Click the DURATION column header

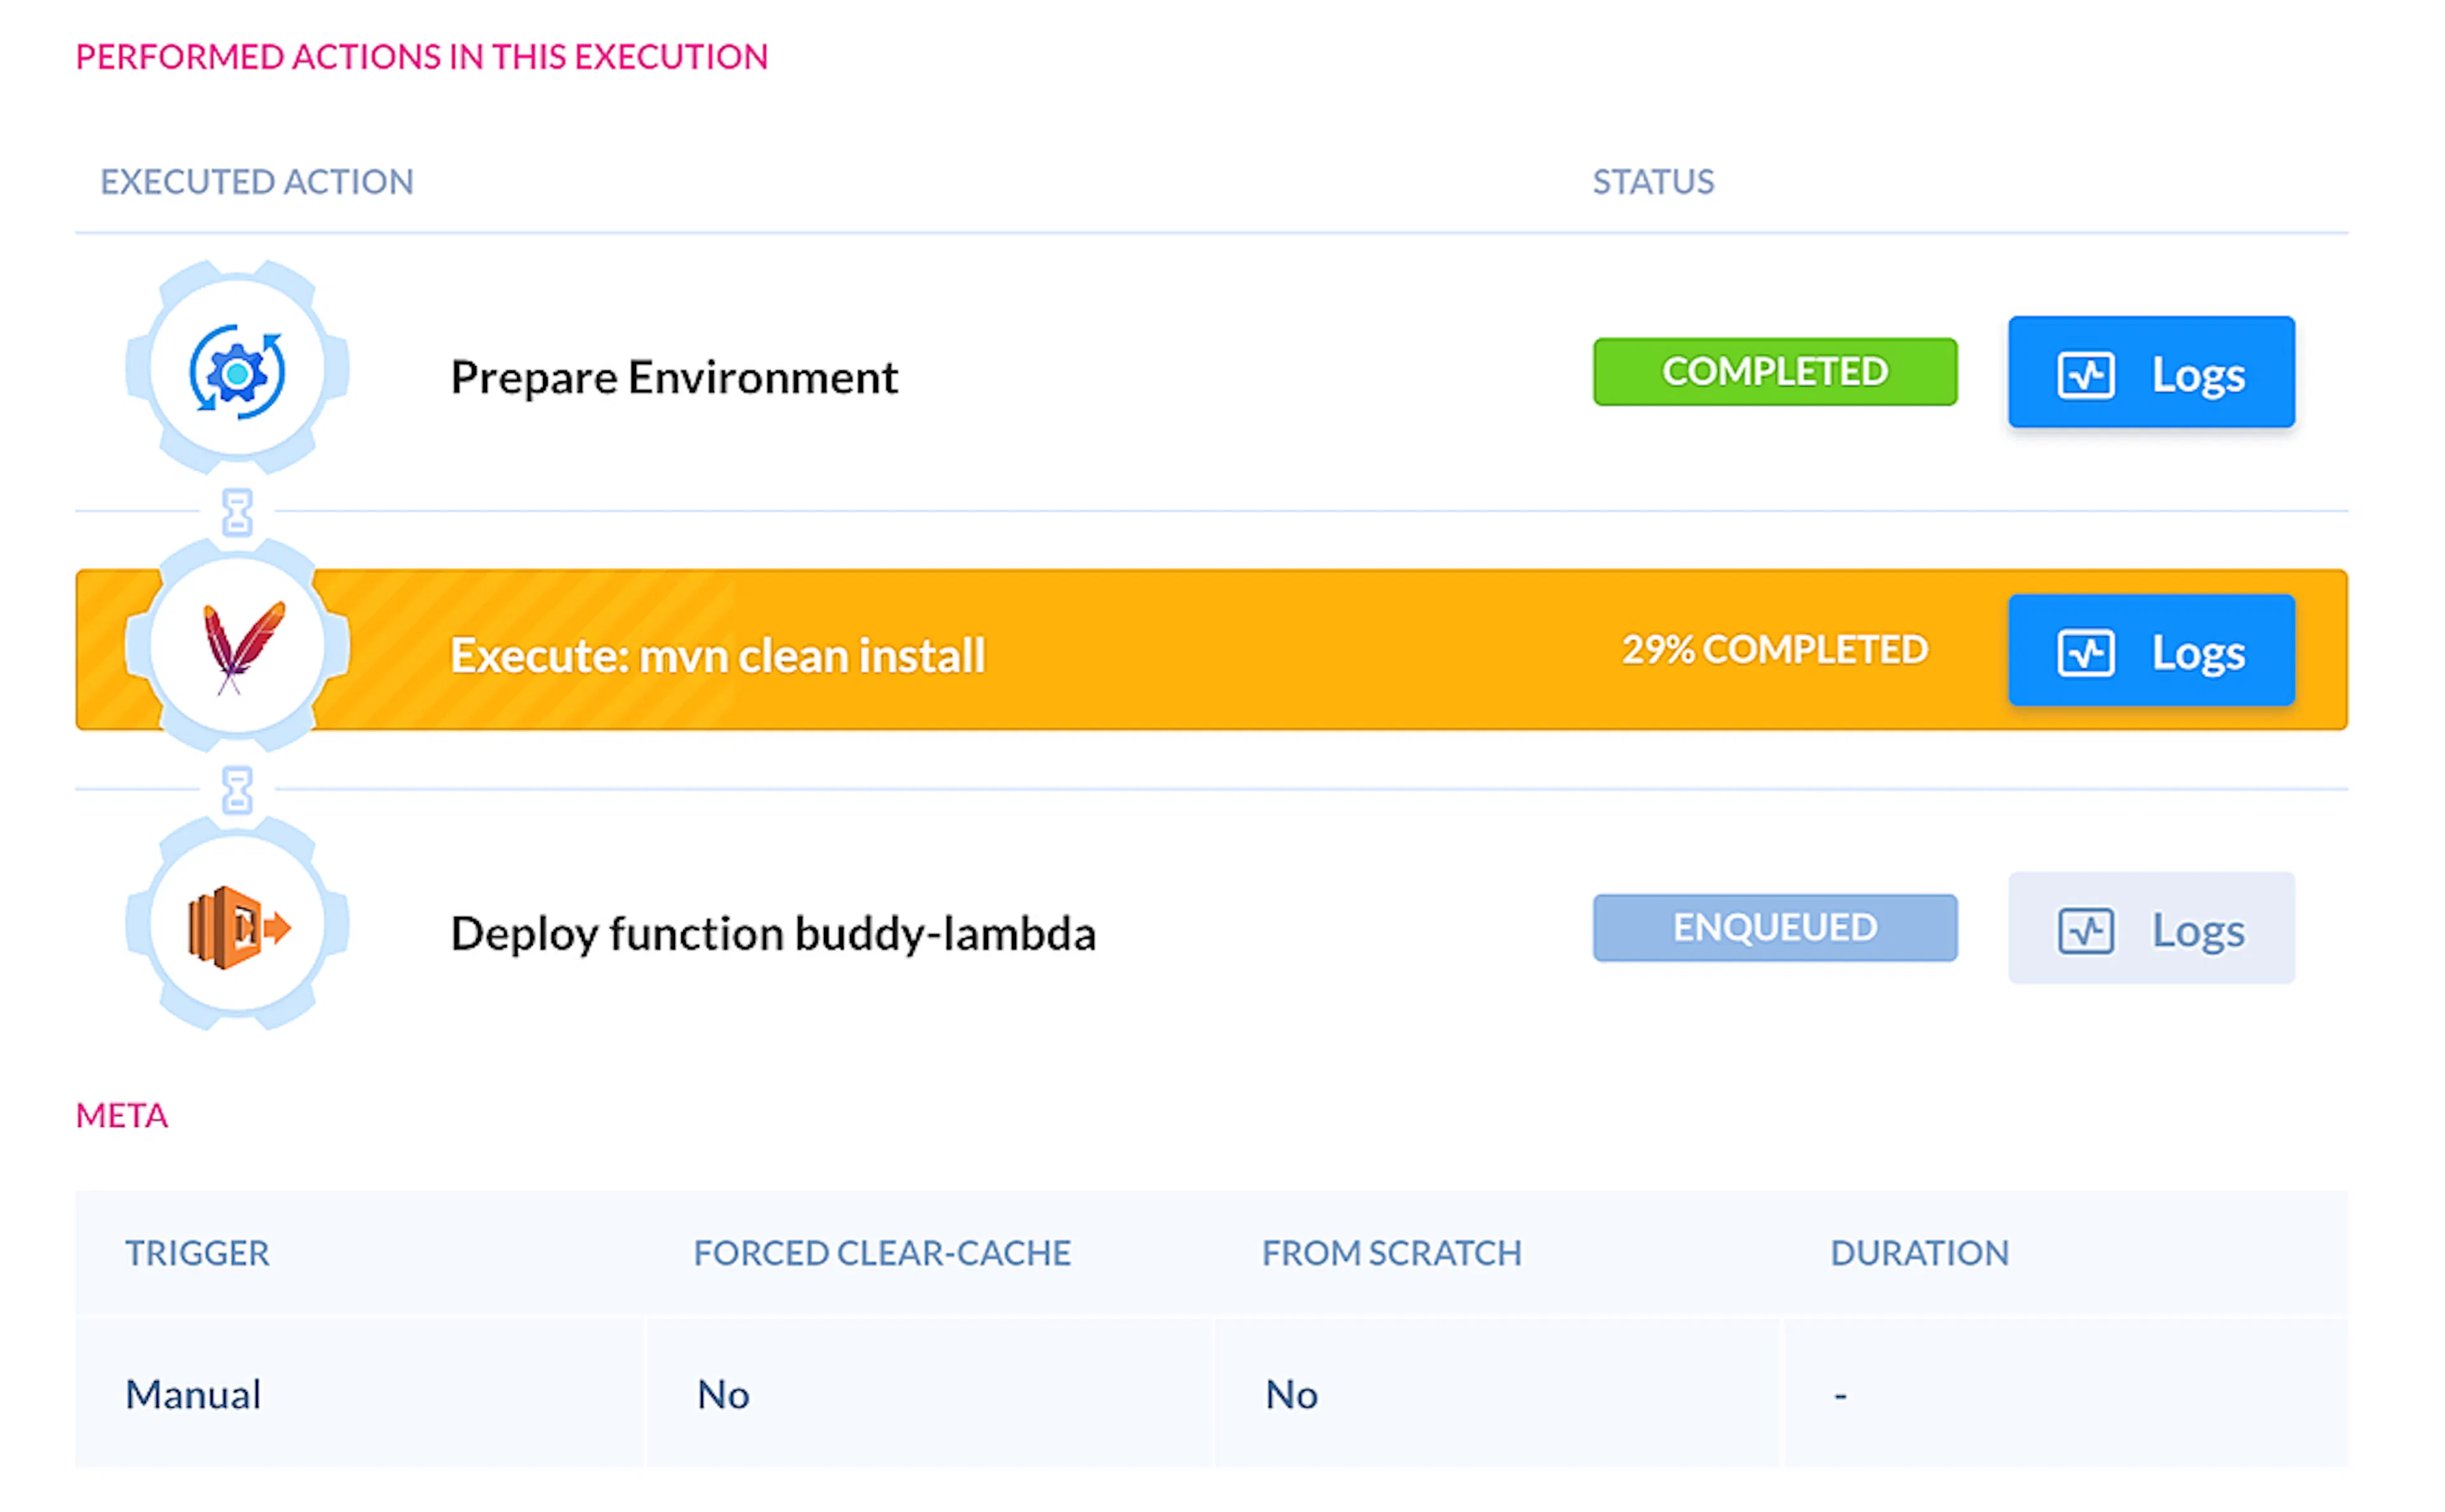pyautogui.click(x=1919, y=1253)
